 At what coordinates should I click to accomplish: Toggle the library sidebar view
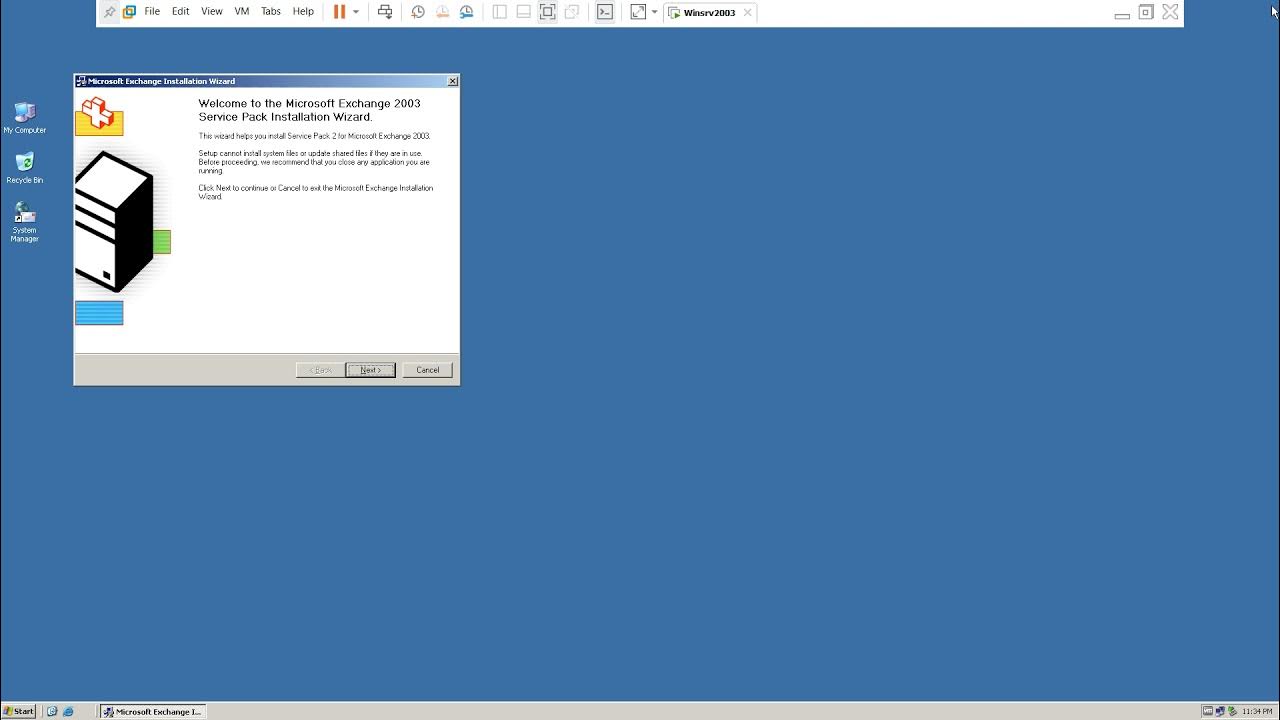500,12
